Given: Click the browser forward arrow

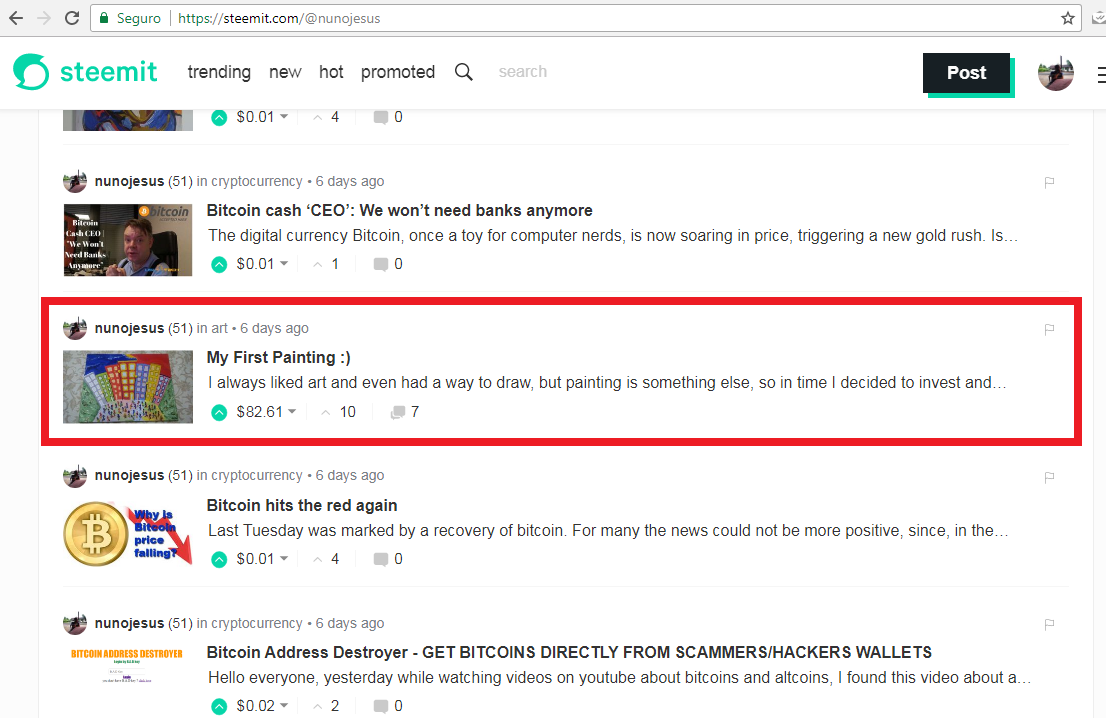Looking at the screenshot, I should pos(44,18).
